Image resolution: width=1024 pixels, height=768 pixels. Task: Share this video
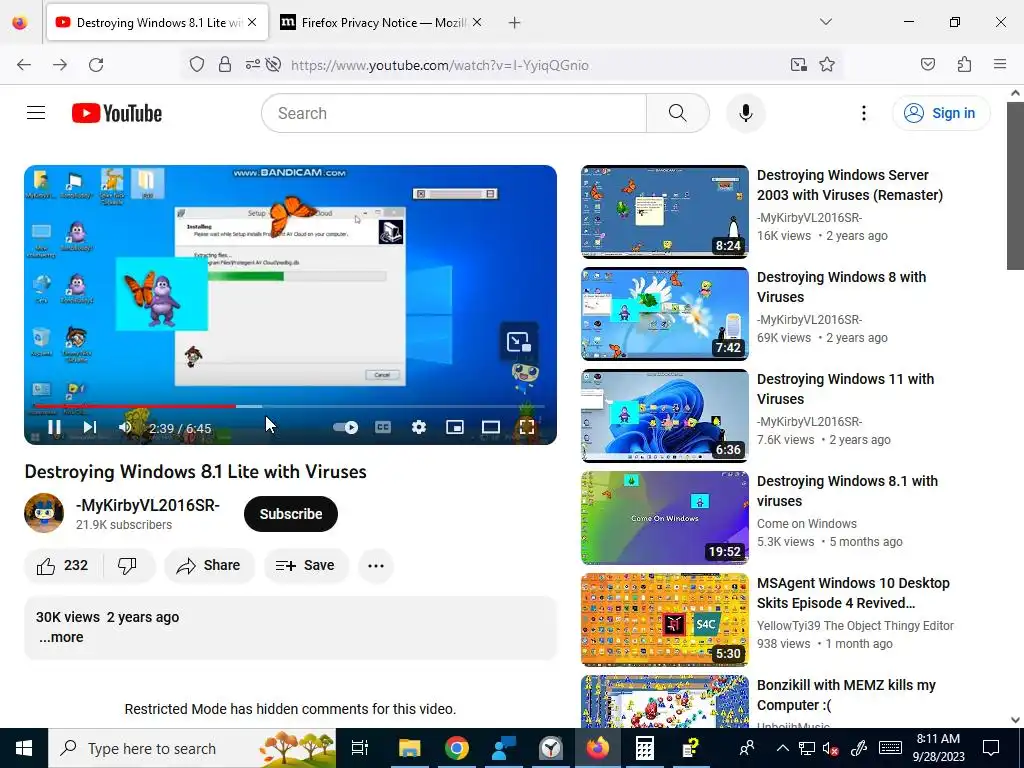click(209, 566)
